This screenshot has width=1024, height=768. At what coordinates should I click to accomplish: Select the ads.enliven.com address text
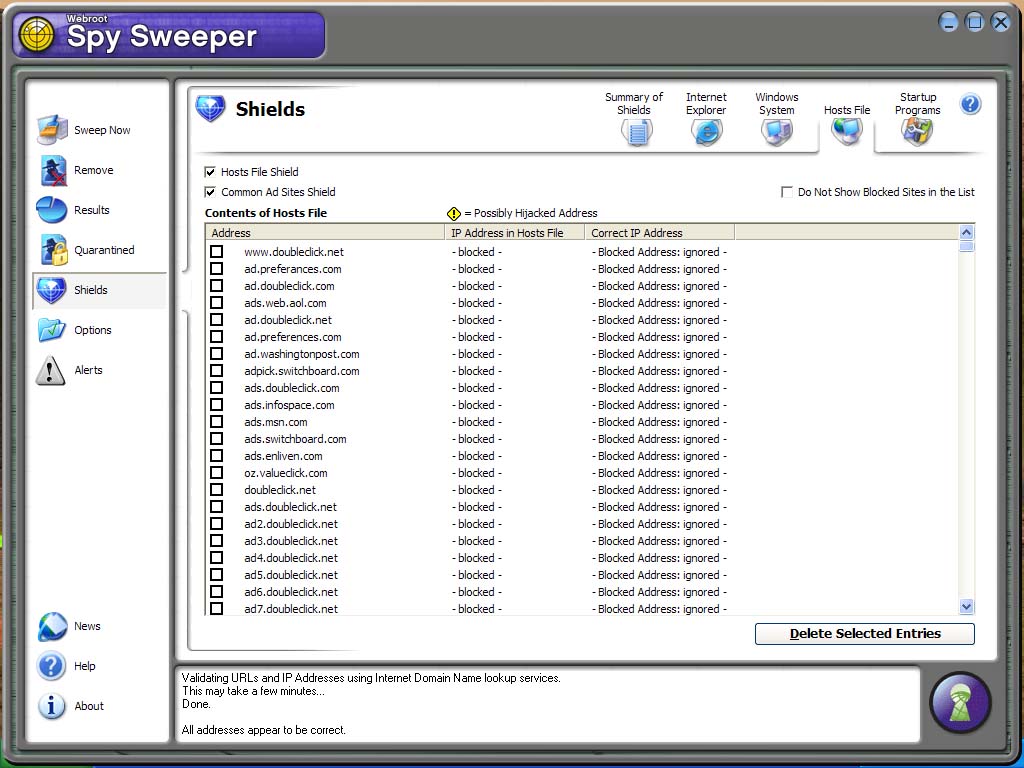(x=283, y=456)
